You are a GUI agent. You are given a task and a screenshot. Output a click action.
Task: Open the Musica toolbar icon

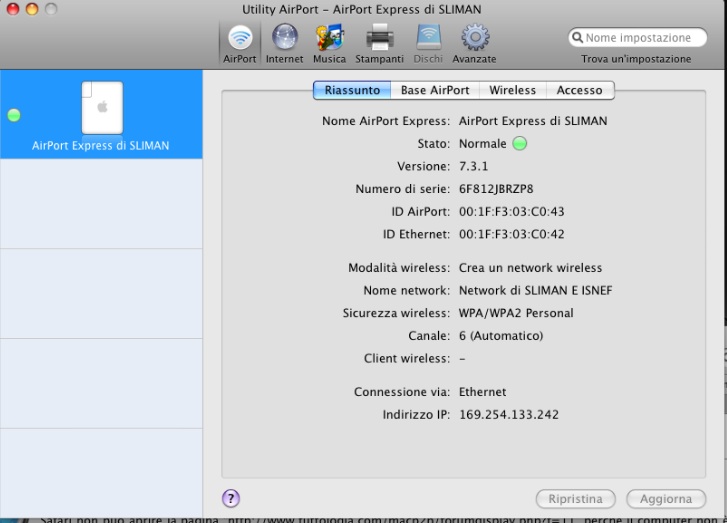329,45
